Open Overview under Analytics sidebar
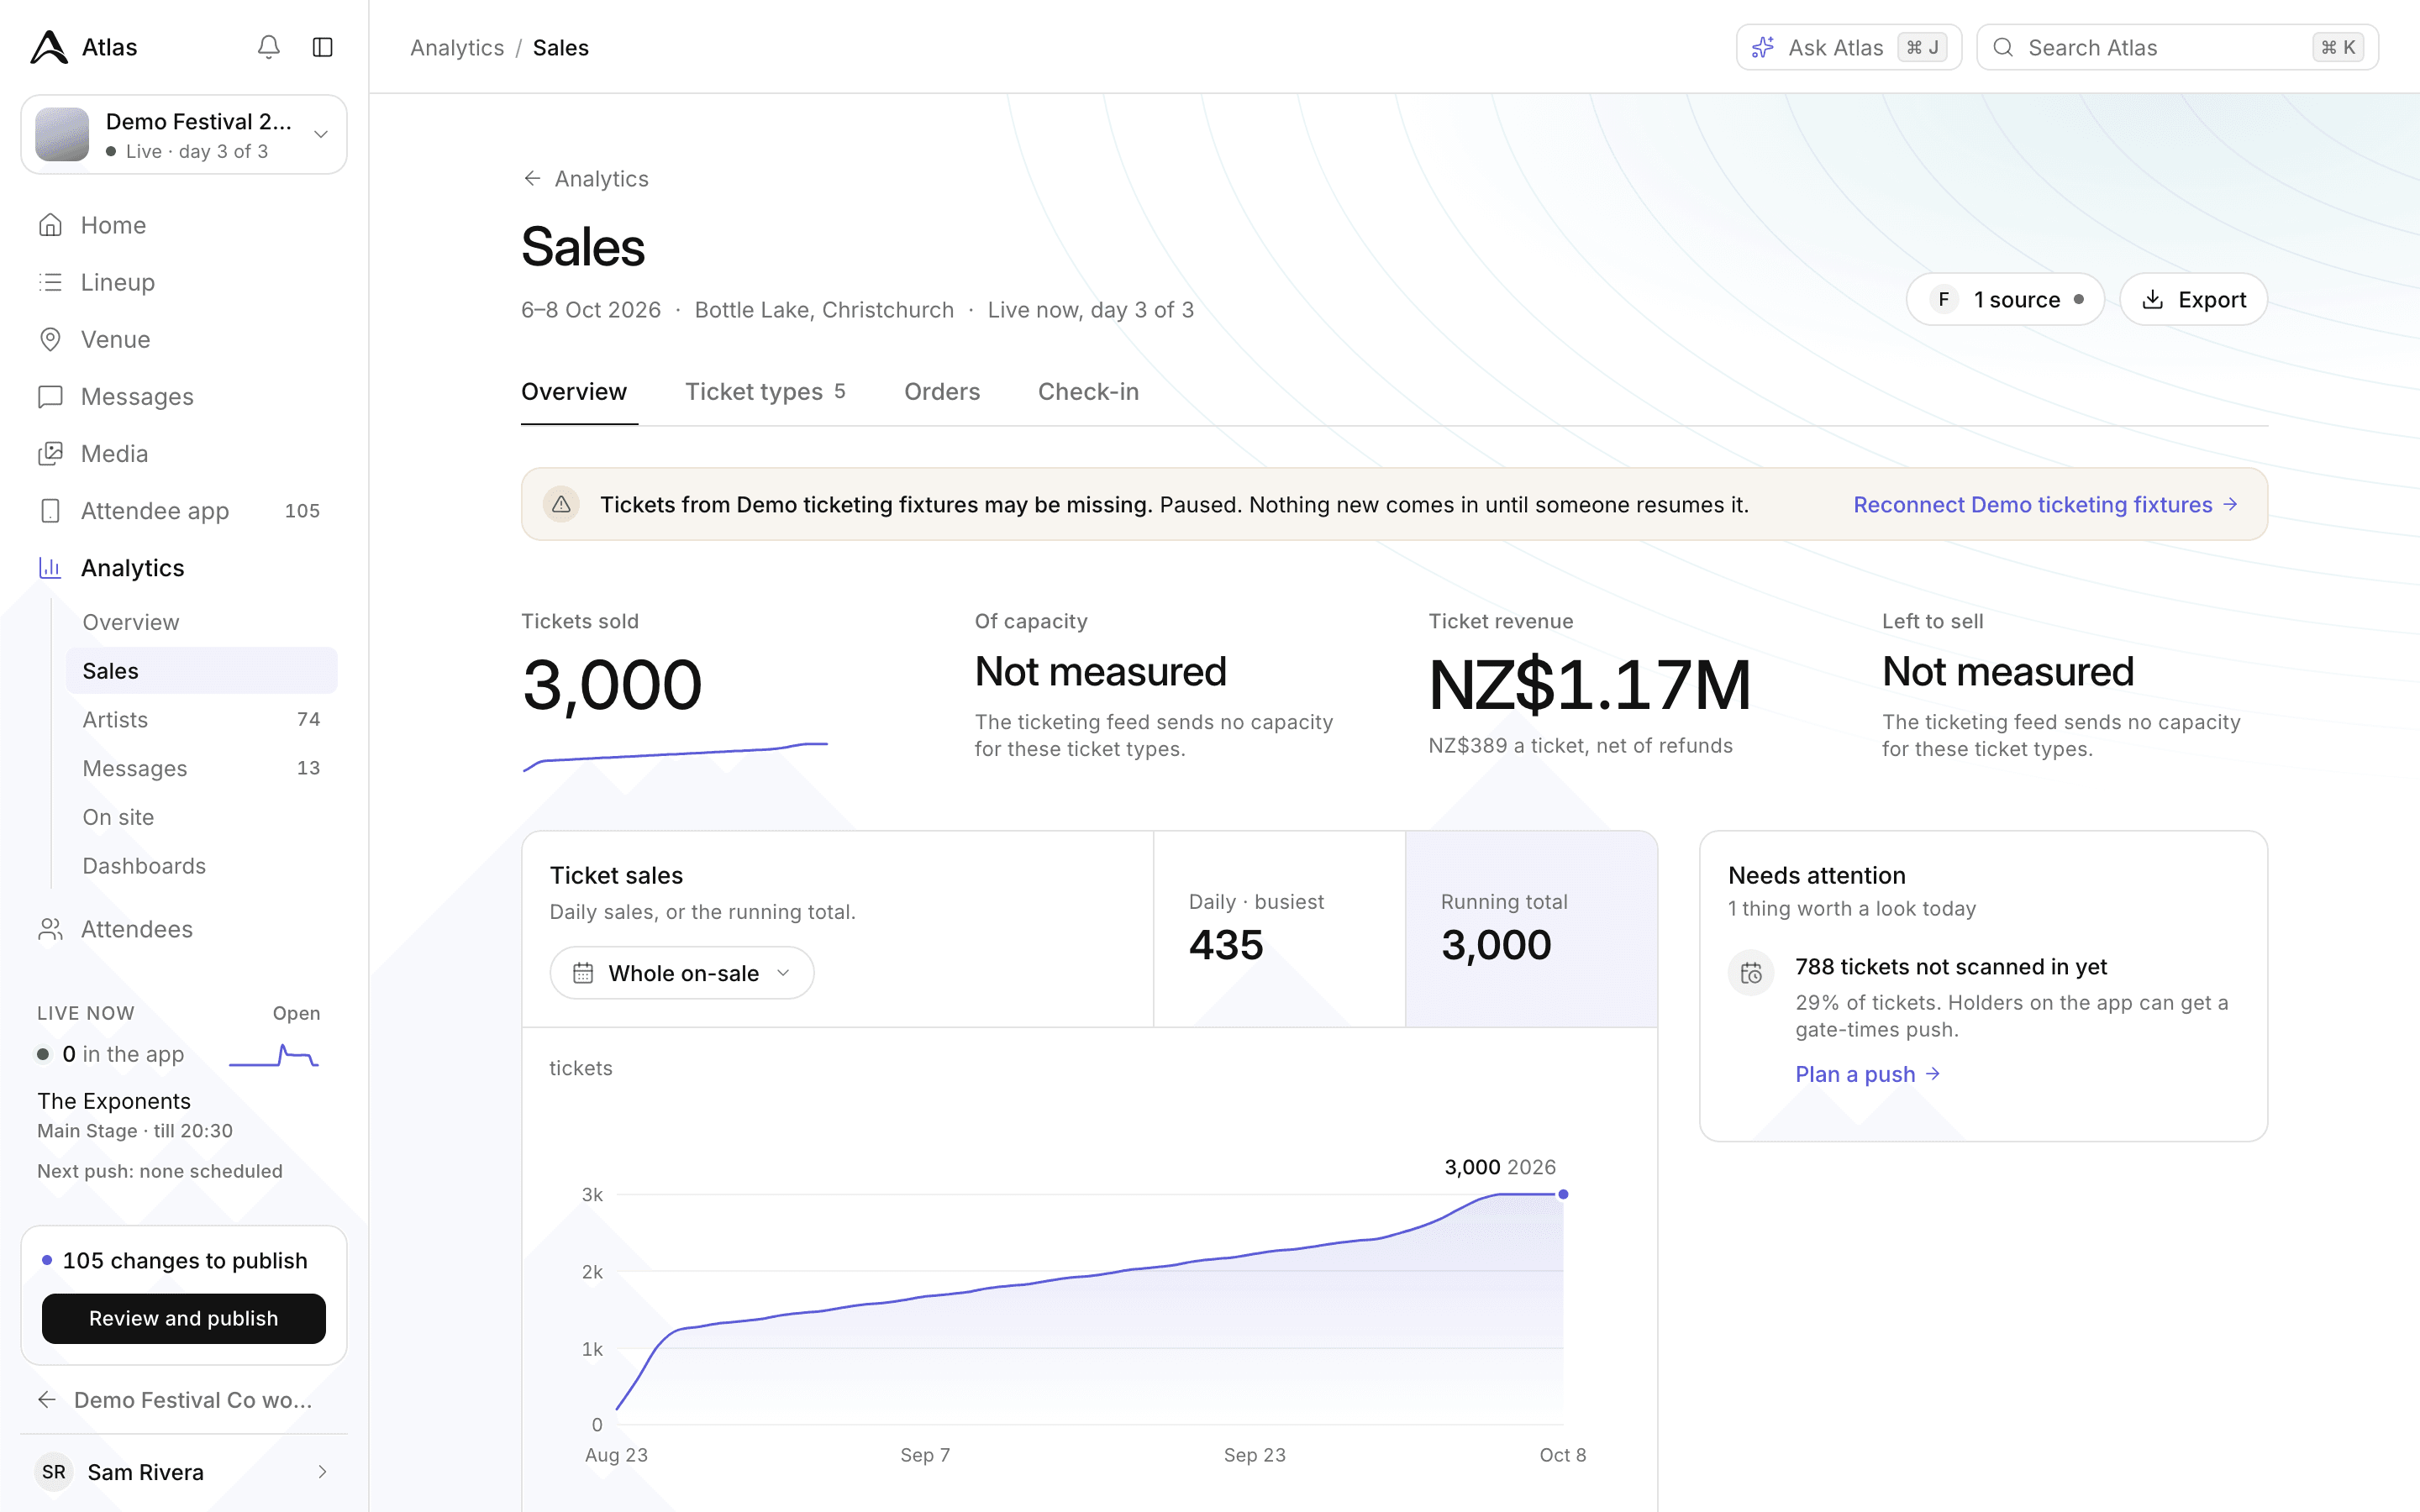Viewport: 2420px width, 1512px height. [201, 622]
